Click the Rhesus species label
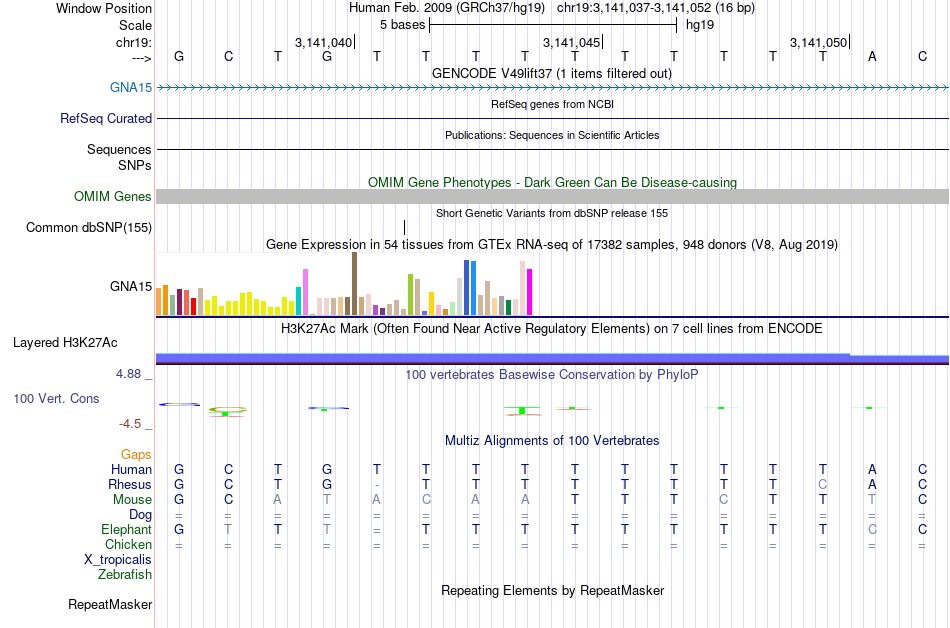The height and width of the screenshot is (628, 950). (130, 484)
